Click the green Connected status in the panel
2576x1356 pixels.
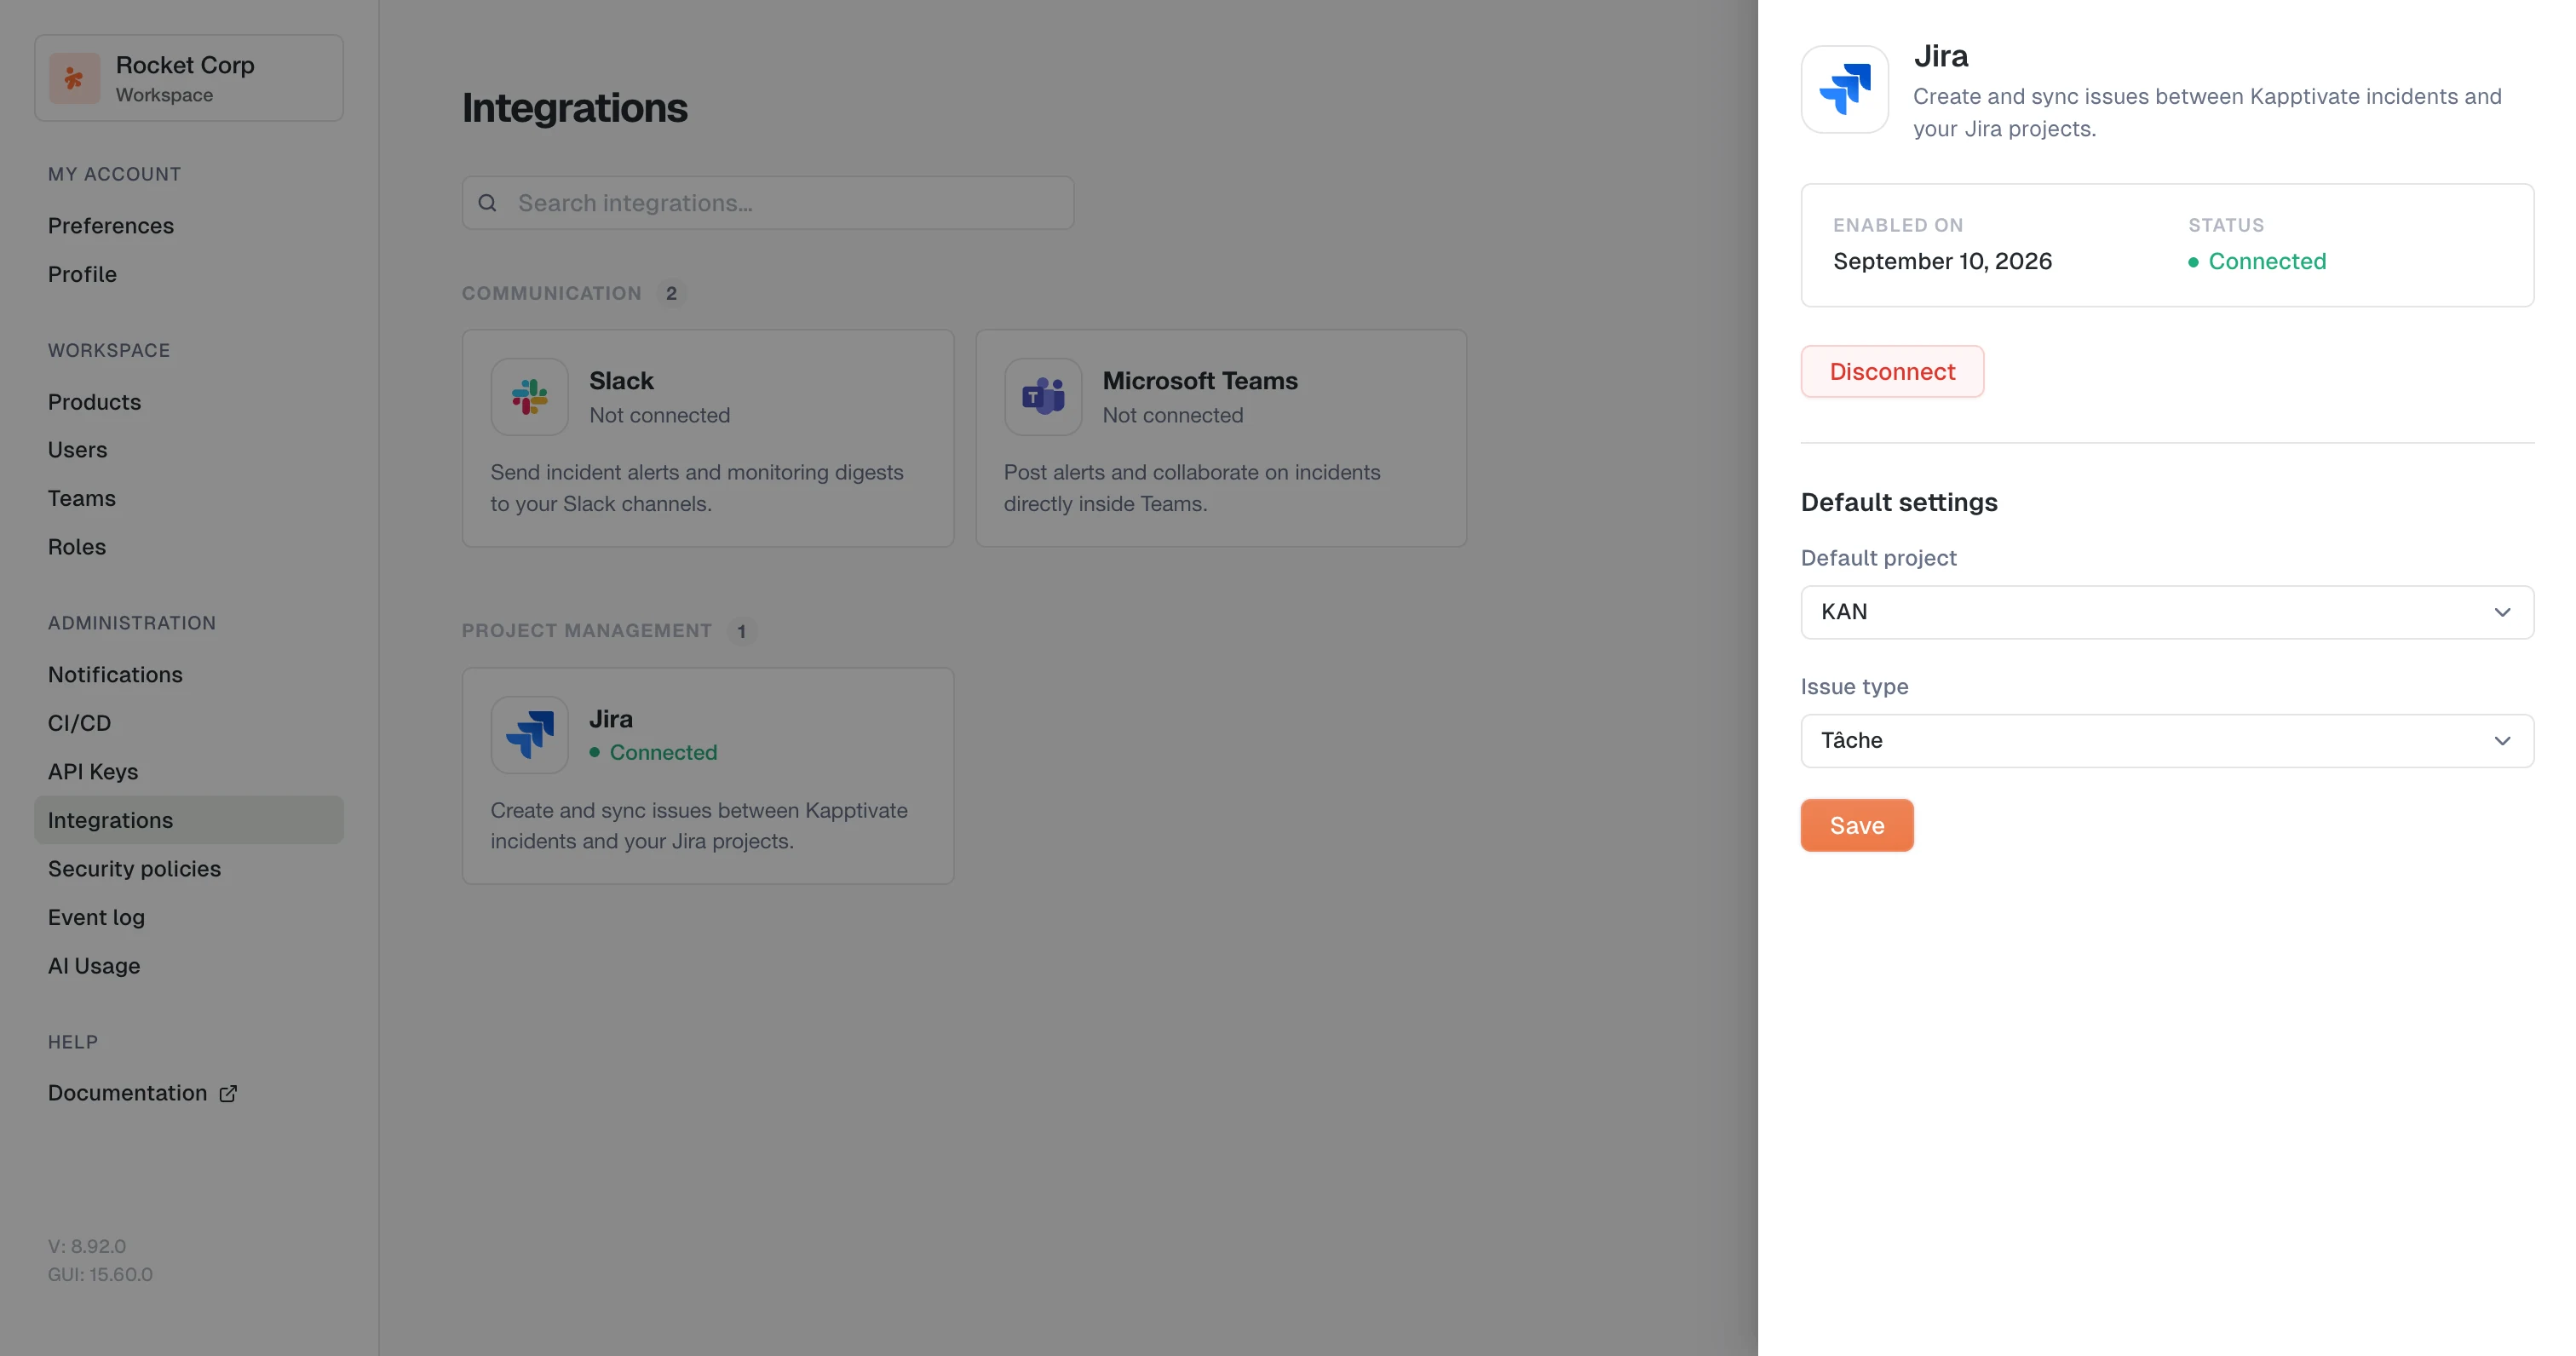click(2257, 262)
